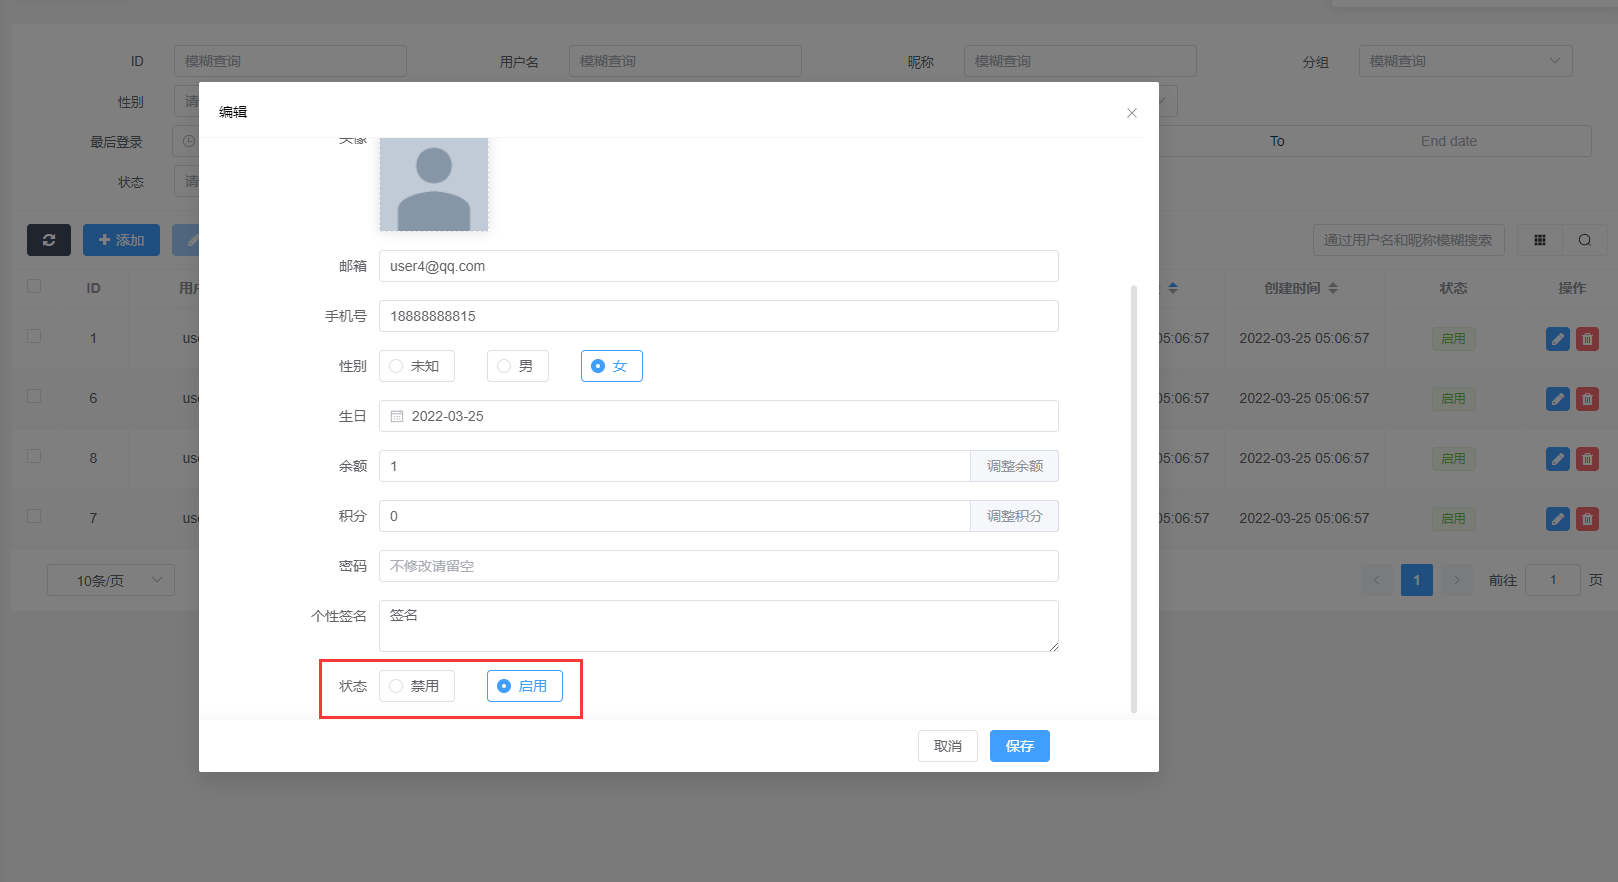Screen dimensions: 1618x882
Task: Open the 10条/页 page size dropdown
Action: click(x=111, y=580)
